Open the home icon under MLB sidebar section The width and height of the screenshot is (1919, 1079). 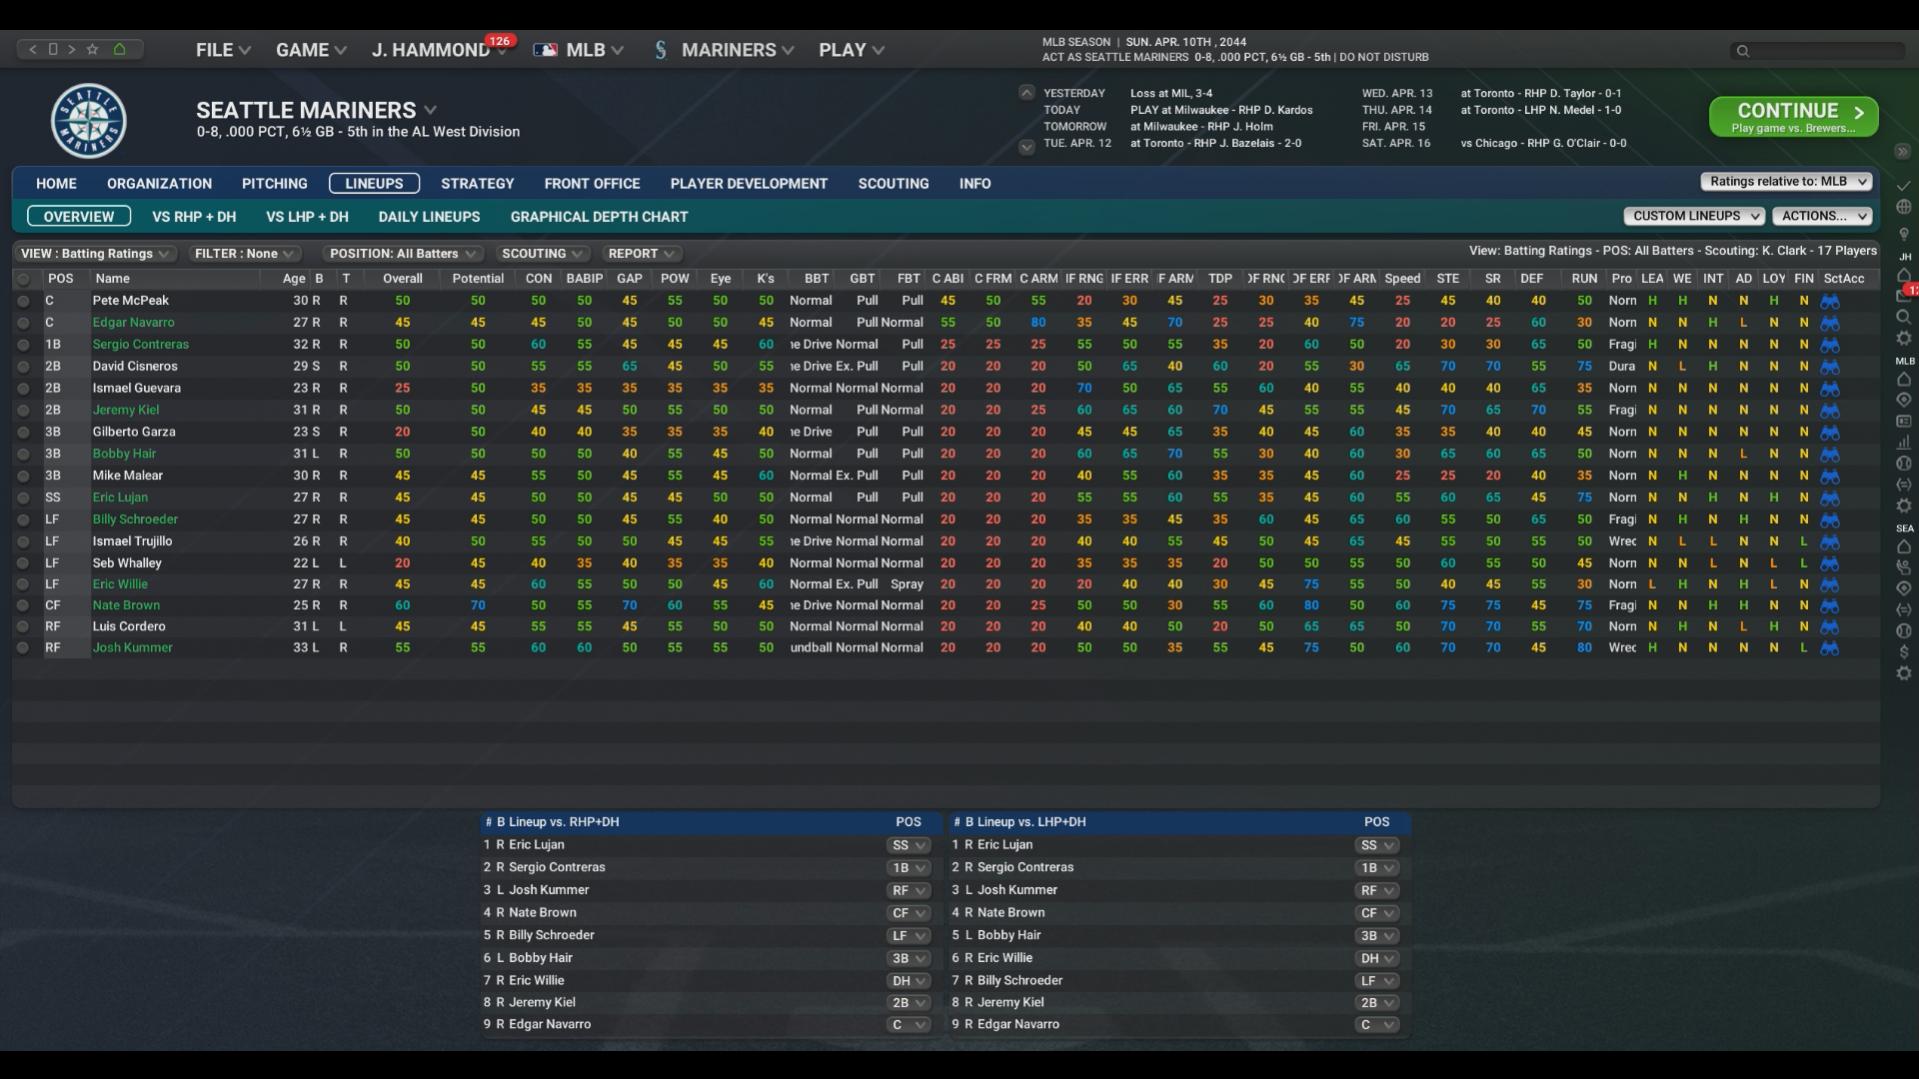pyautogui.click(x=1904, y=379)
